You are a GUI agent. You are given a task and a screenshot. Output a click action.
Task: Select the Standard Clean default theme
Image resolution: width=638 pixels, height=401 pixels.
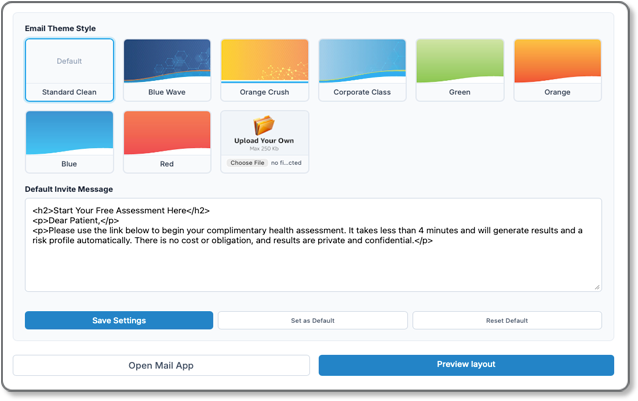click(69, 70)
